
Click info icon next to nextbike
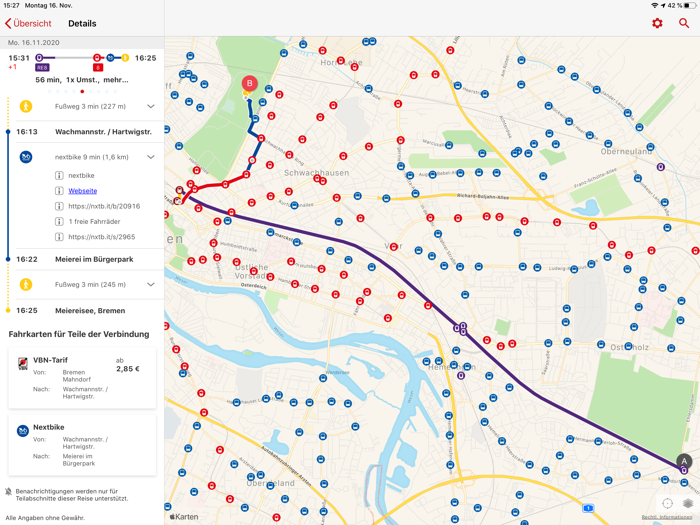tap(59, 175)
